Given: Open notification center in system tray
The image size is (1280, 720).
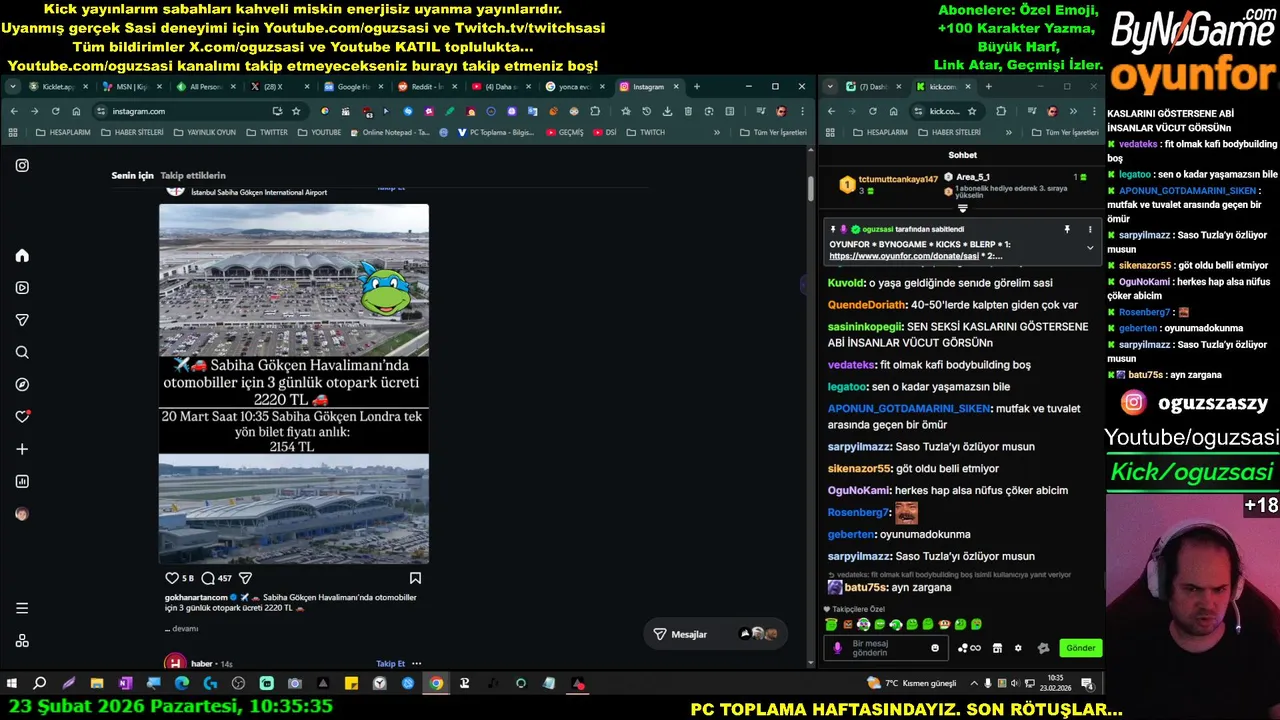Looking at the screenshot, I should point(1087,684).
